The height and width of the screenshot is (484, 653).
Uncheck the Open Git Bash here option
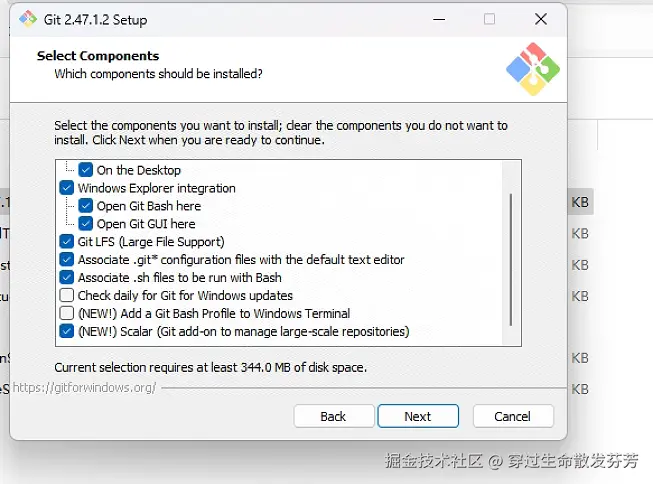click(x=86, y=206)
